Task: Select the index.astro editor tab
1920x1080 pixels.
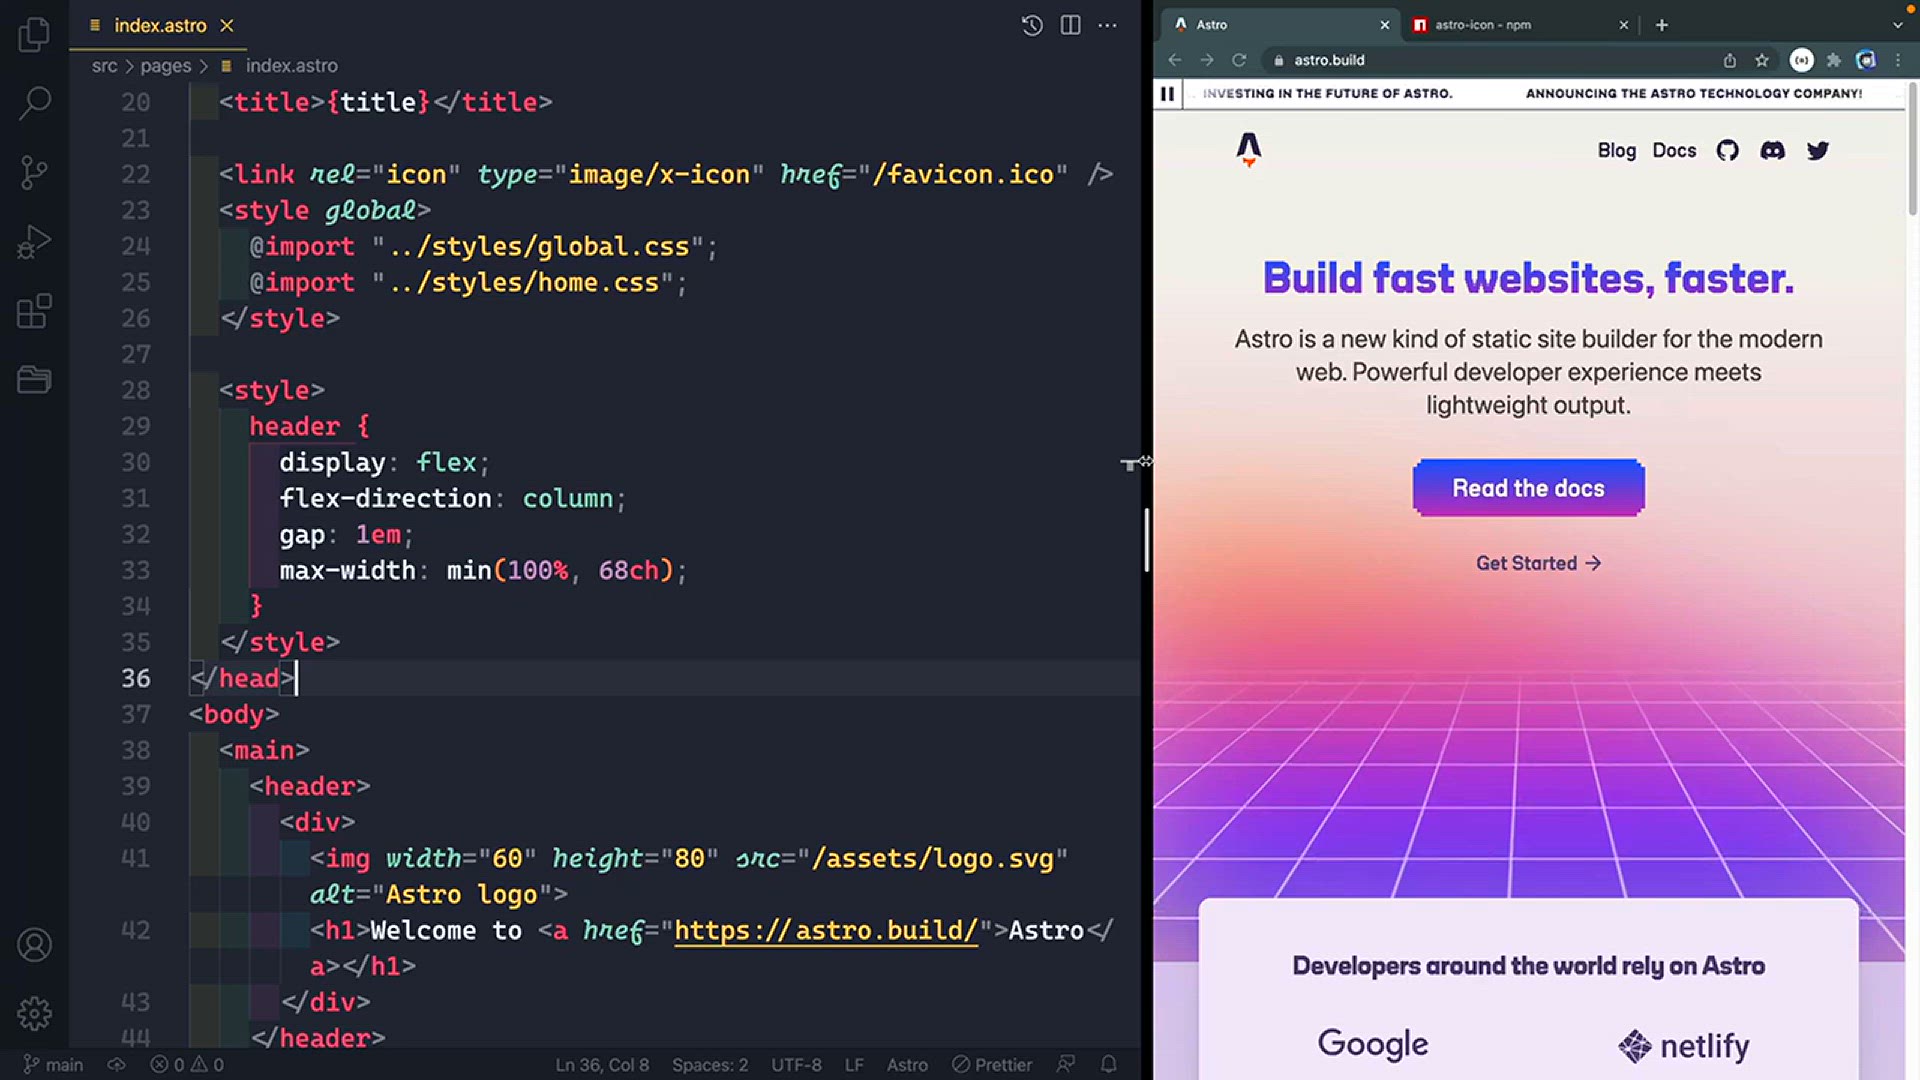Action: [160, 25]
